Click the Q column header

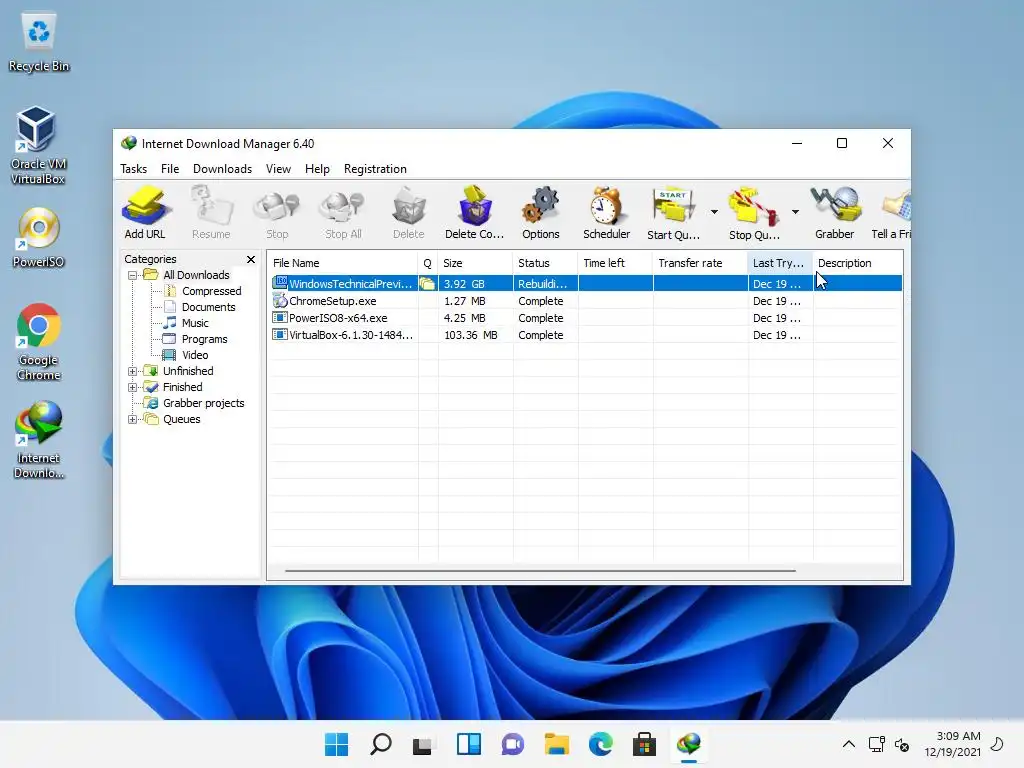(428, 263)
